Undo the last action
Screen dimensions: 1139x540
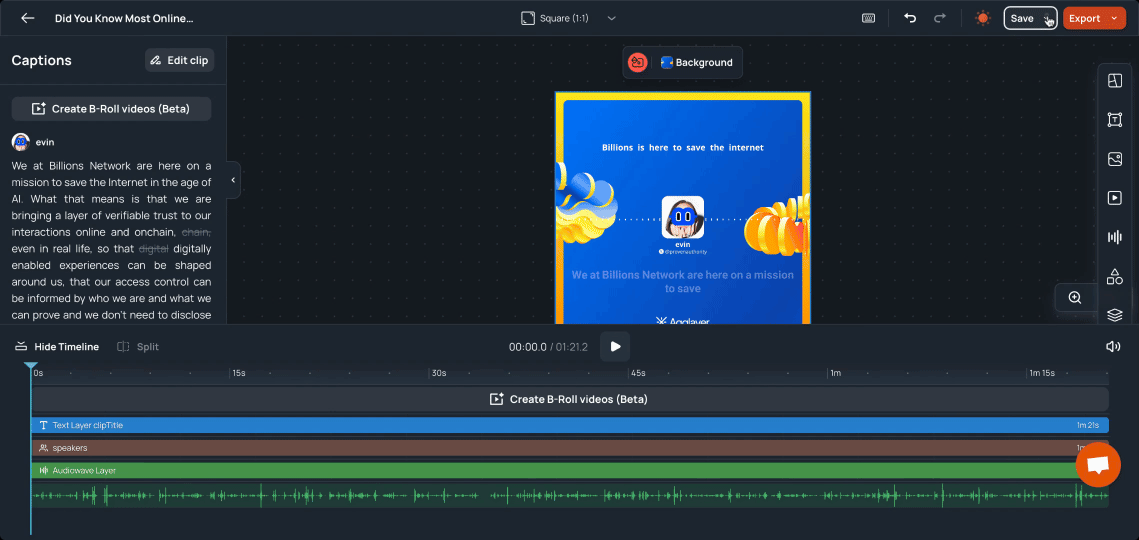[910, 18]
